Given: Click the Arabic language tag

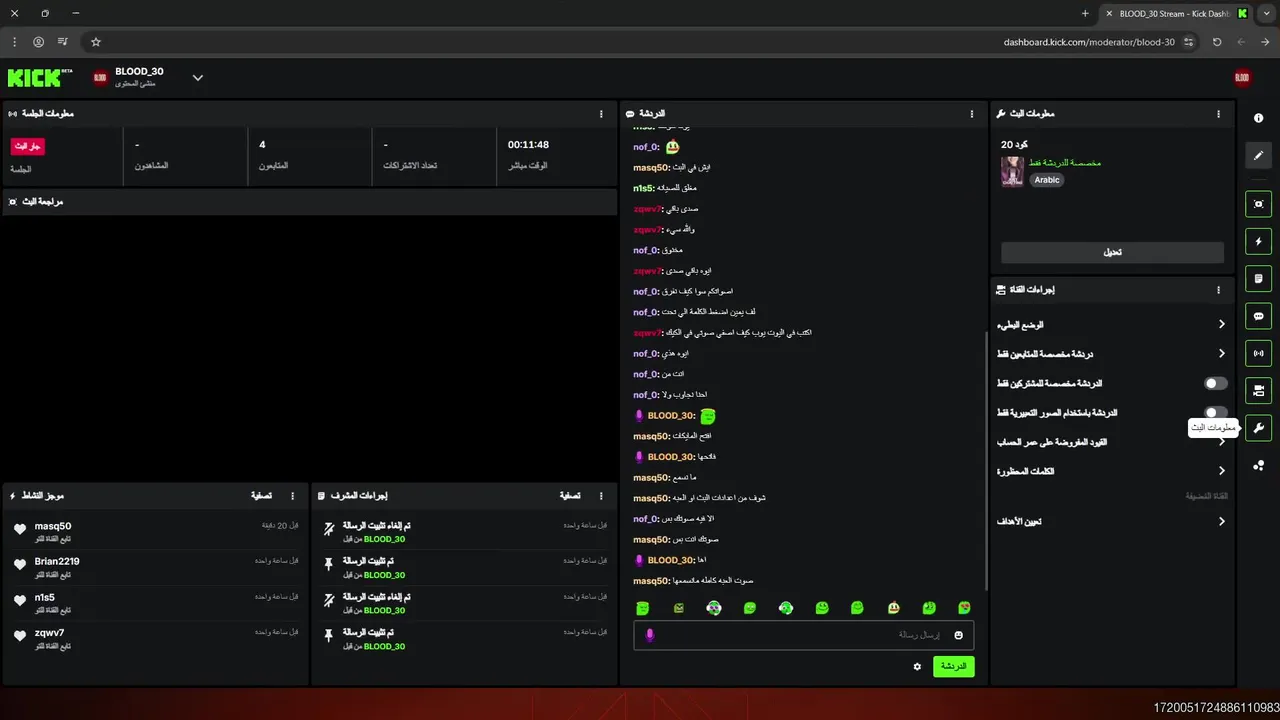Looking at the screenshot, I should (x=1047, y=180).
